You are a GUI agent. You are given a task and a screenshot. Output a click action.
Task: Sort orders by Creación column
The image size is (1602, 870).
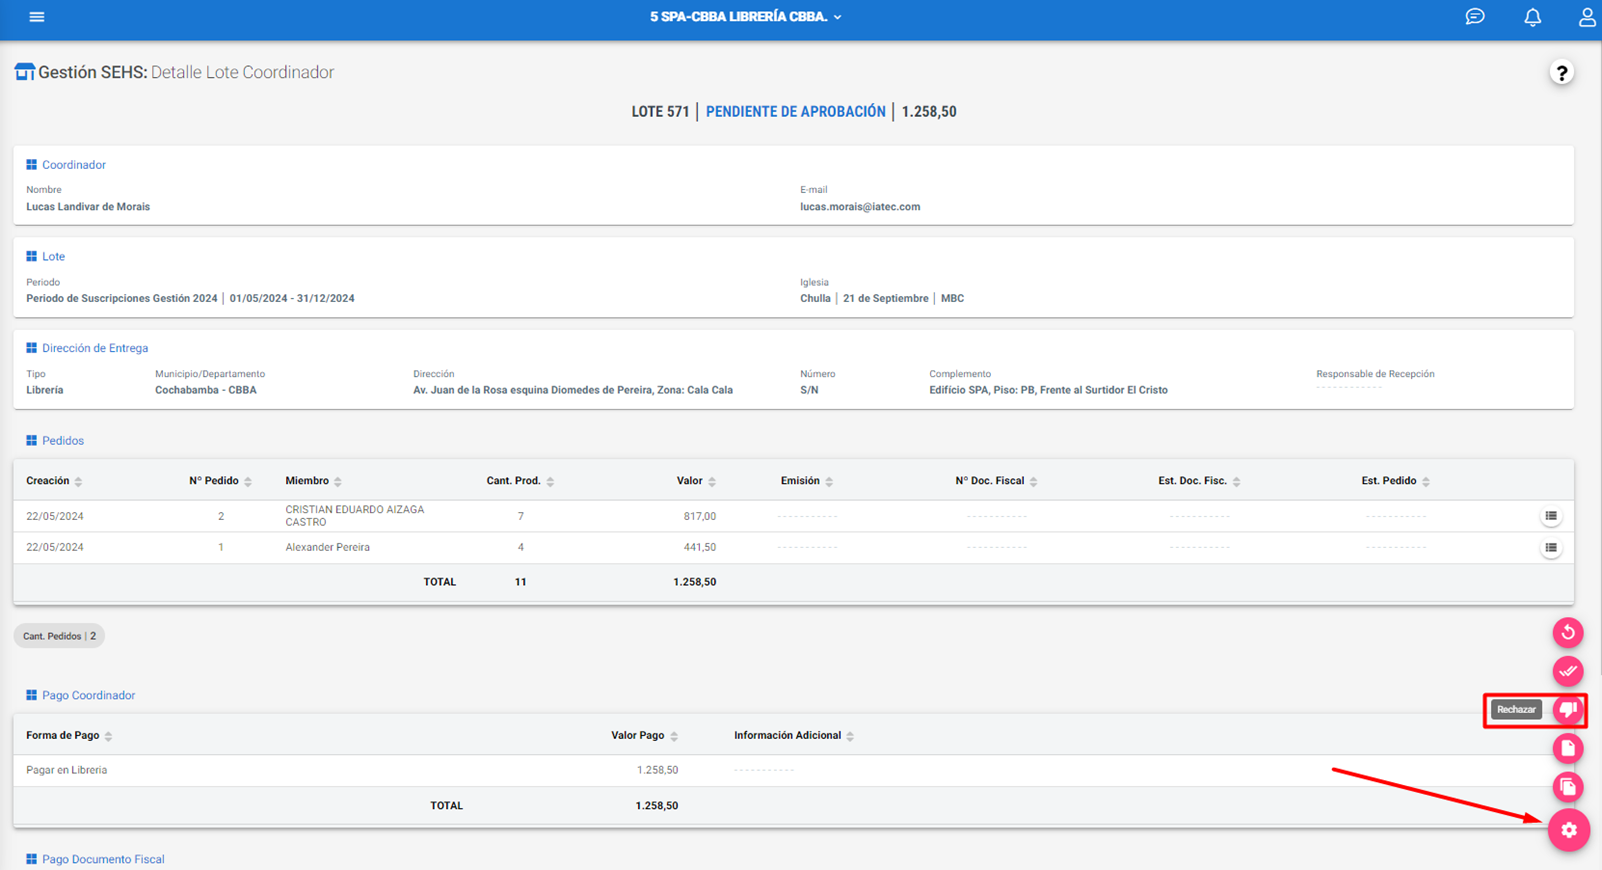[x=54, y=481]
